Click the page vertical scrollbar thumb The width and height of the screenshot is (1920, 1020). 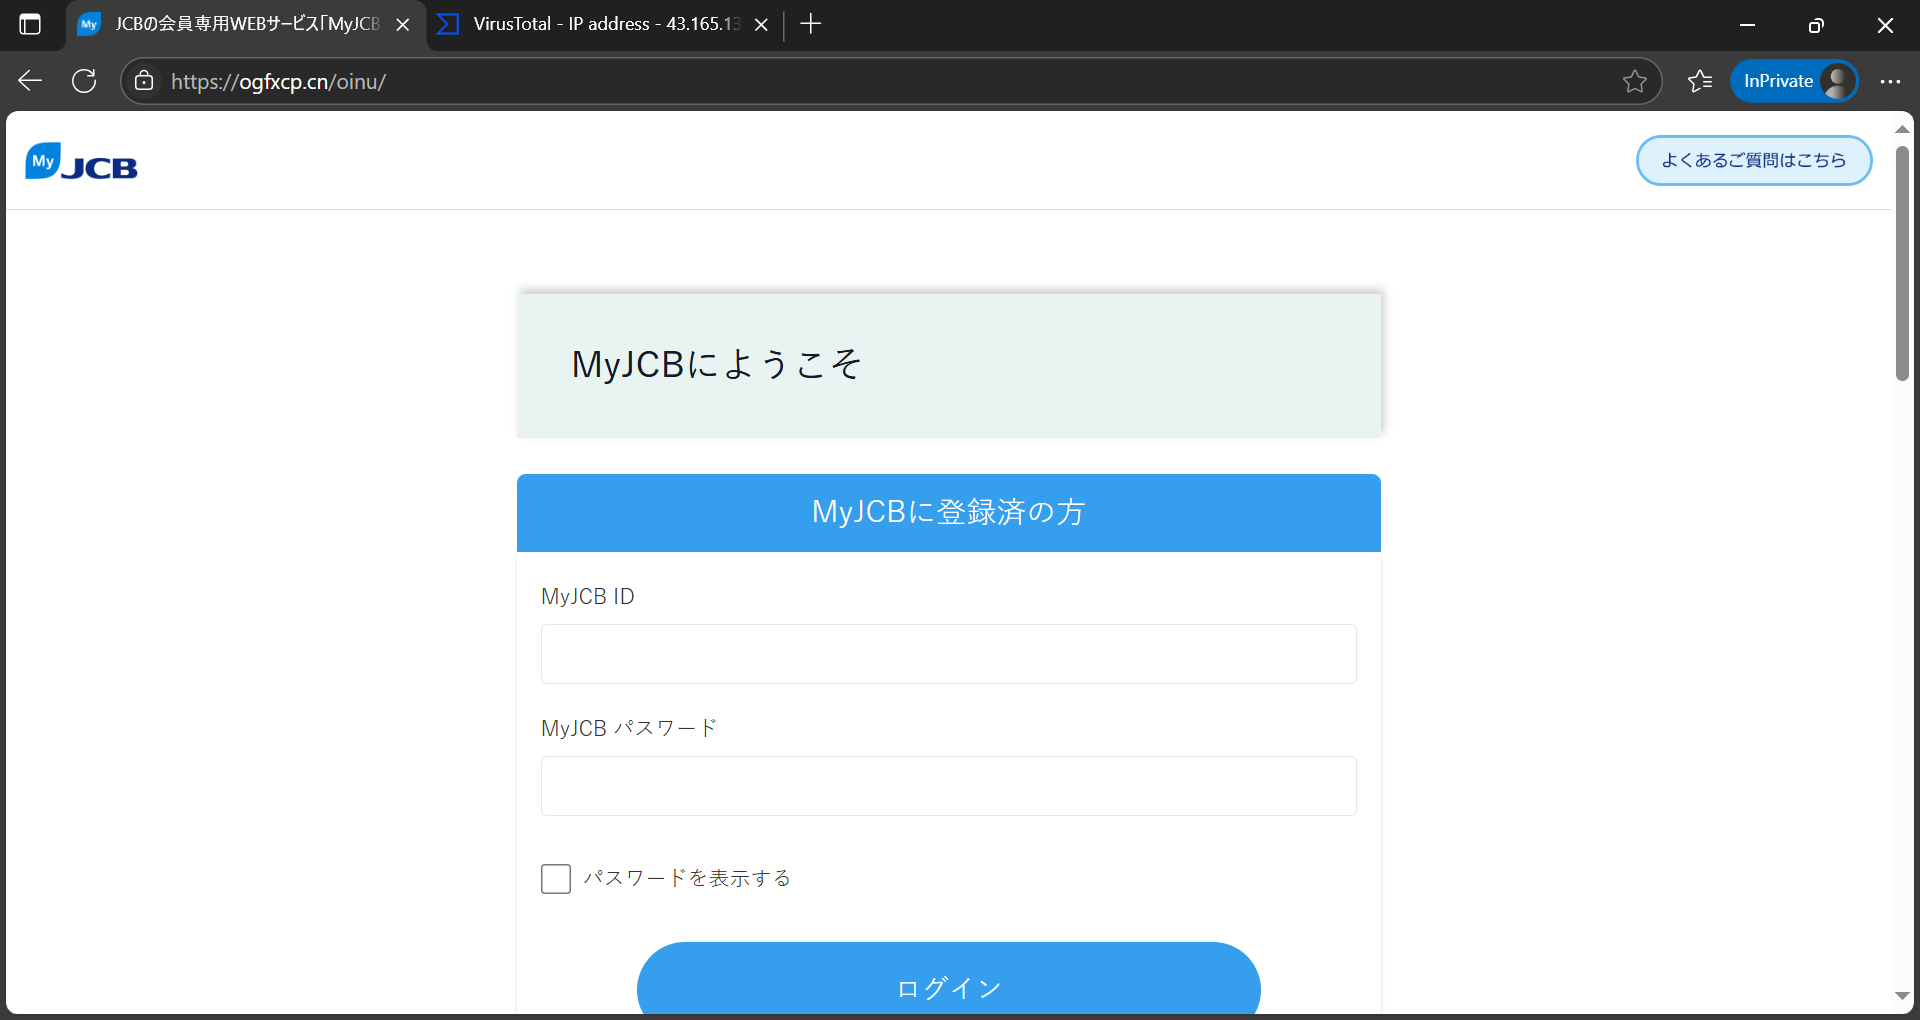click(1902, 264)
